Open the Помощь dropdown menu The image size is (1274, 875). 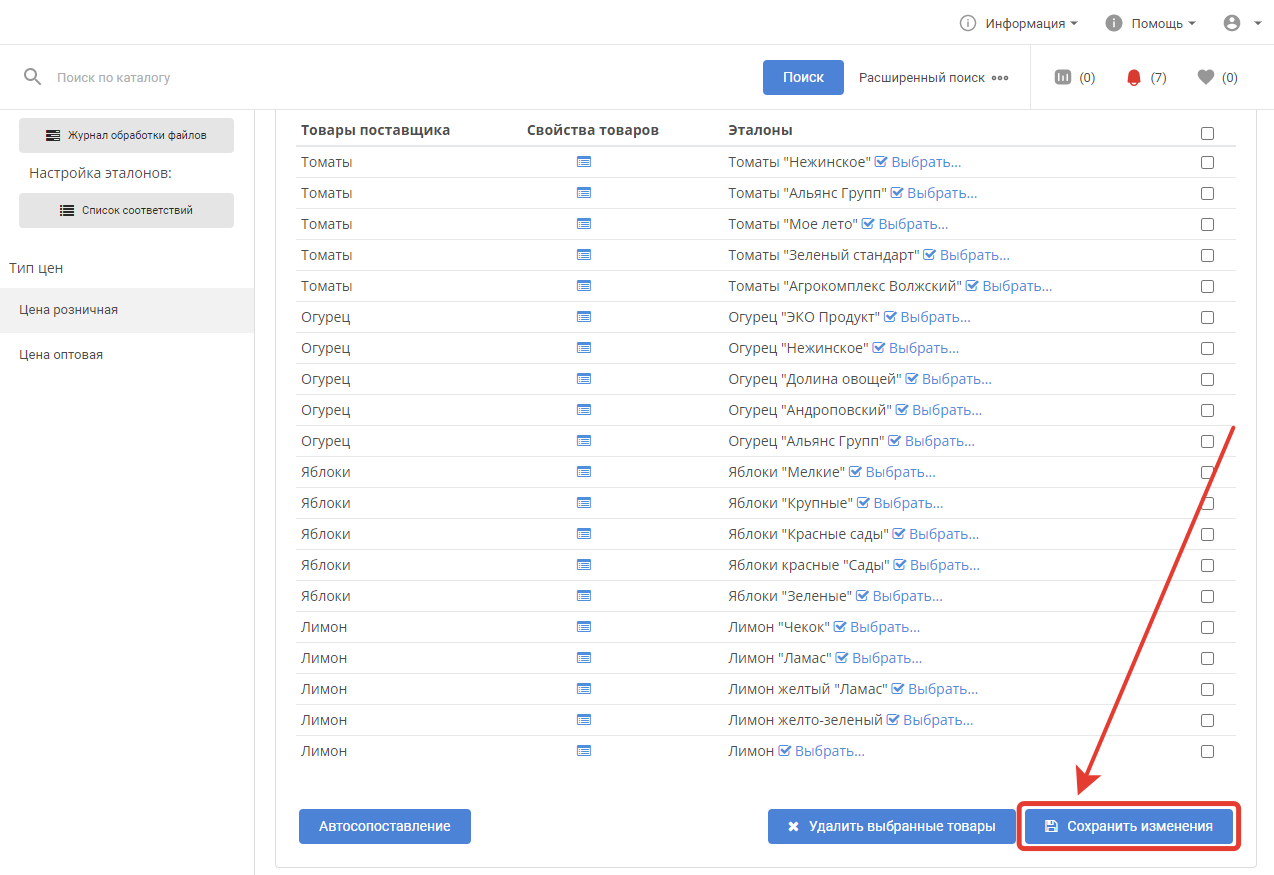[x=1150, y=23]
